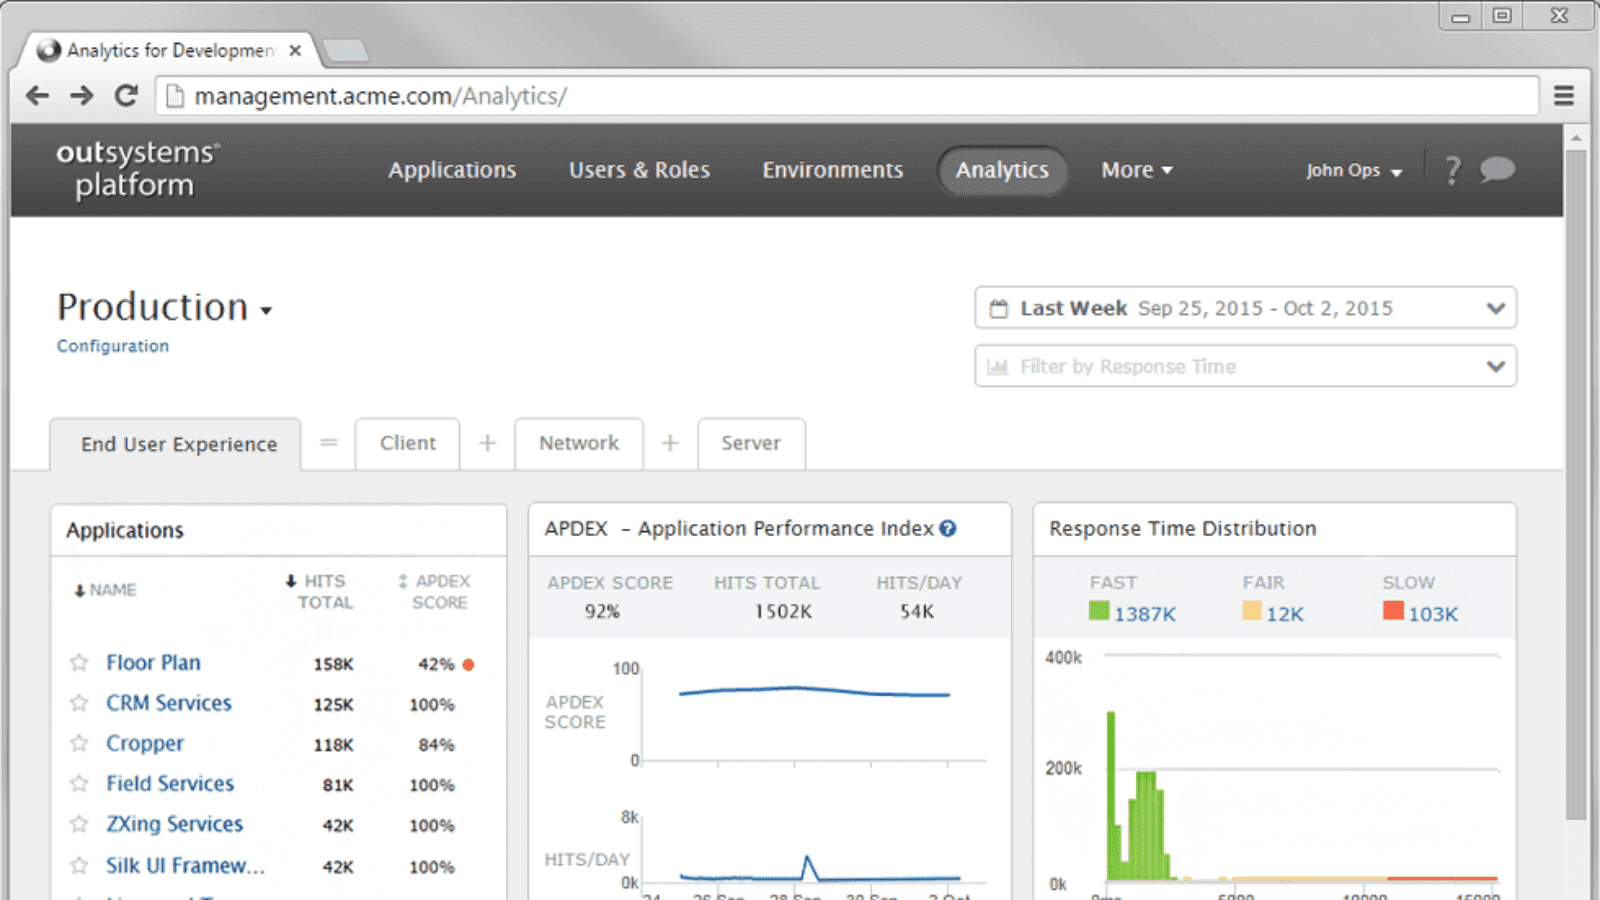Screen dimensions: 1600x900
Task: Click the APDEX score value 92%
Action: point(603,611)
